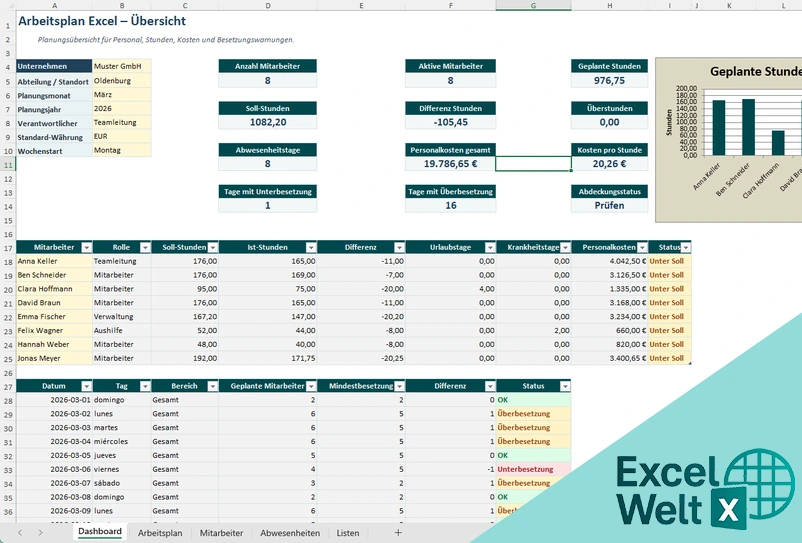
Task: Switch to the Dashboard sheet tab
Action: [x=100, y=532]
